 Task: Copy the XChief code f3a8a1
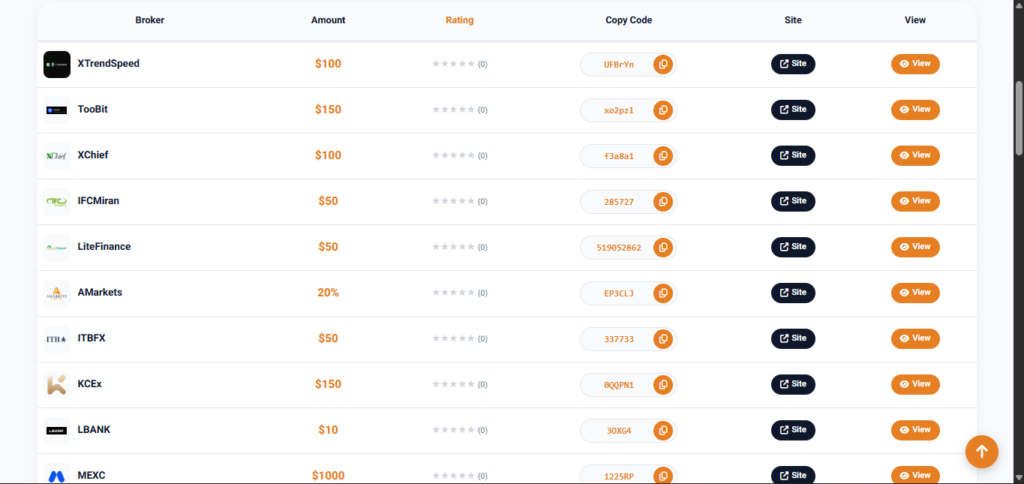pos(663,155)
